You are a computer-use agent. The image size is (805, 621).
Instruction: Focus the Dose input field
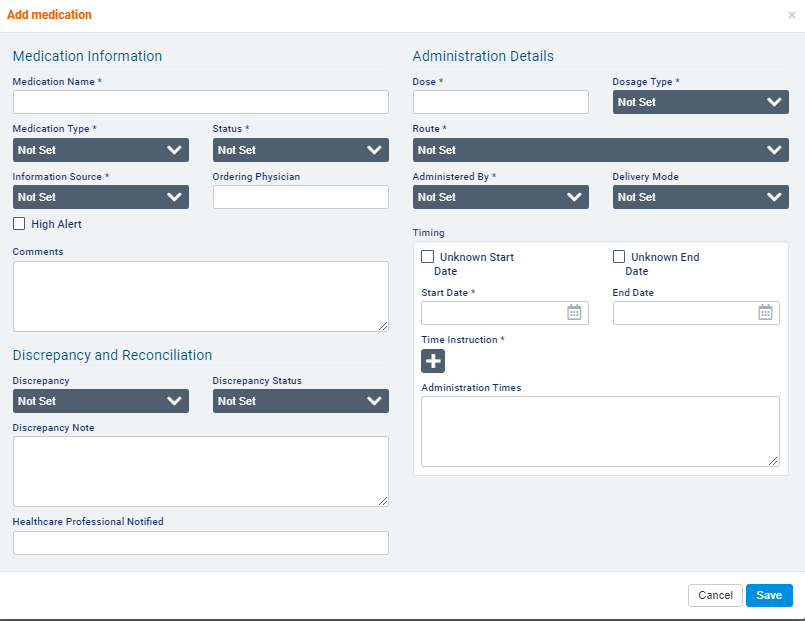tap(500, 102)
